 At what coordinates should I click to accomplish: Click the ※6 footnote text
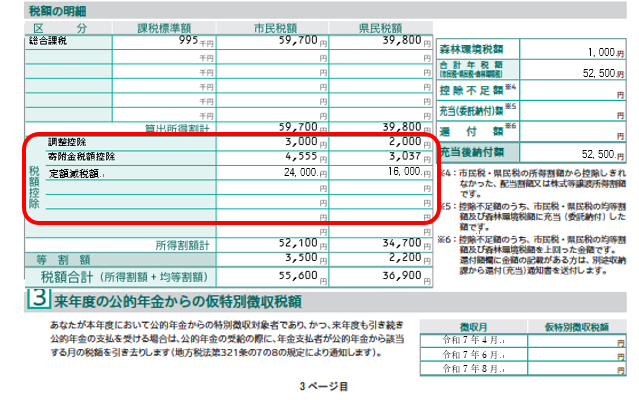point(532,255)
